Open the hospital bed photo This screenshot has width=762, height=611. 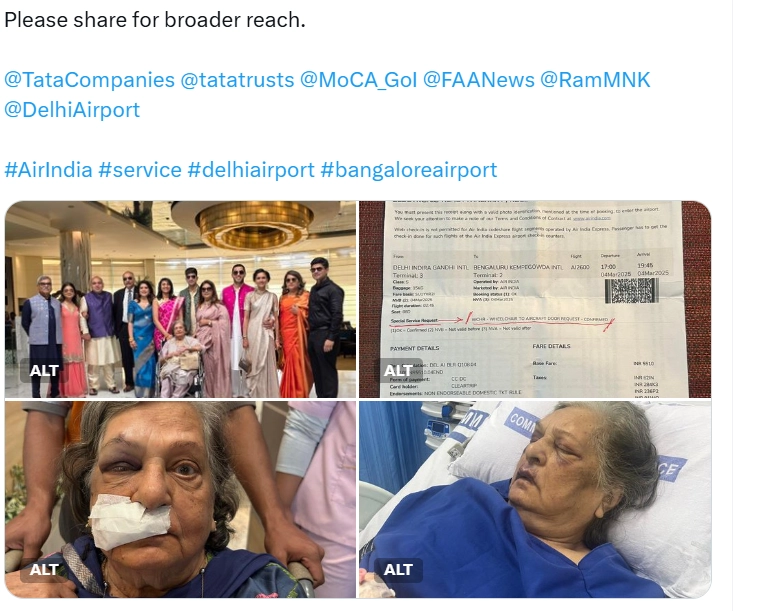pos(535,500)
